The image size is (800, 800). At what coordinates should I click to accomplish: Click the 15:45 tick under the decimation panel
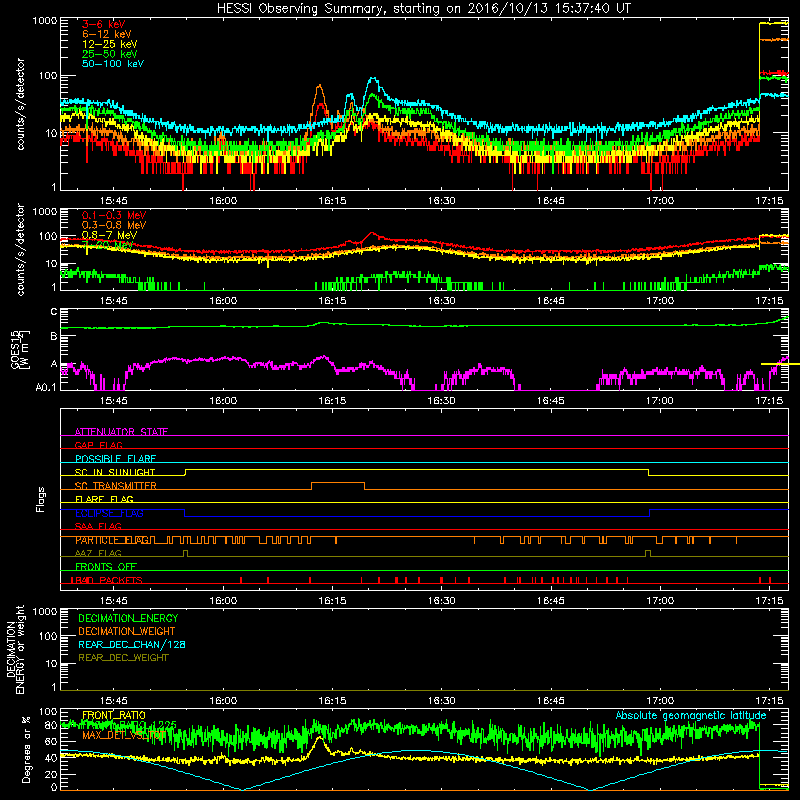click(113, 701)
